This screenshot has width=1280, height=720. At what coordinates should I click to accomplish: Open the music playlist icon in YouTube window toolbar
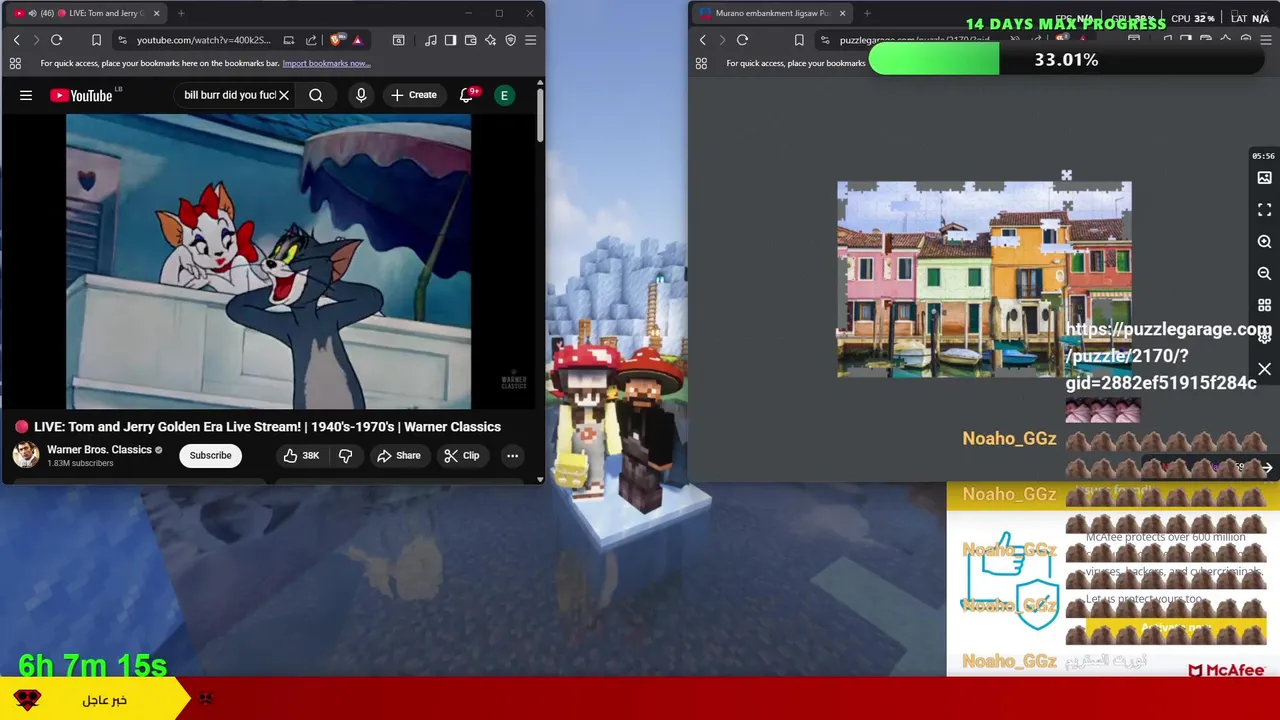pyautogui.click(x=430, y=40)
